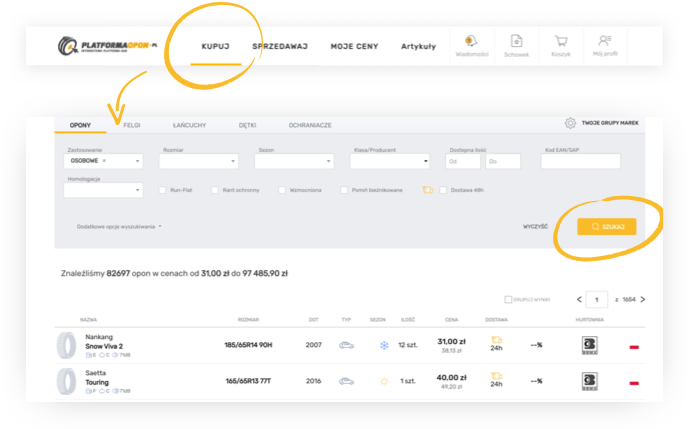689x429 pixels.
Task: Go to the next results page arrow
Action: click(642, 299)
